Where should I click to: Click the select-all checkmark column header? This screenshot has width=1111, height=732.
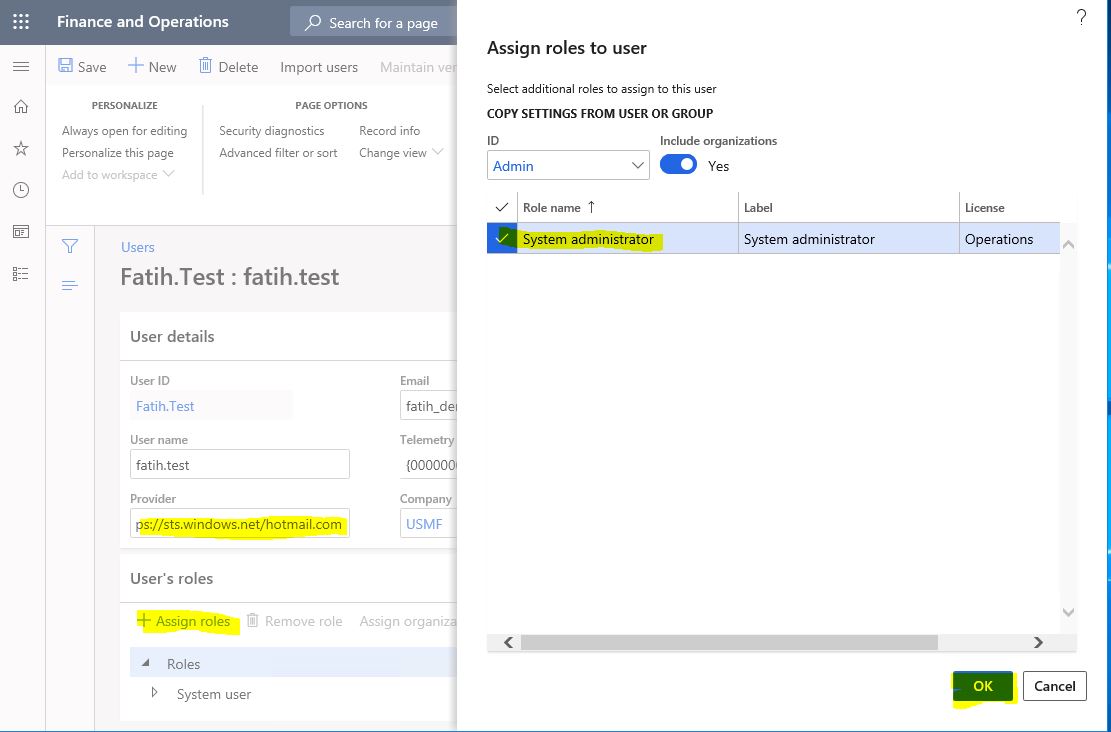pos(502,208)
